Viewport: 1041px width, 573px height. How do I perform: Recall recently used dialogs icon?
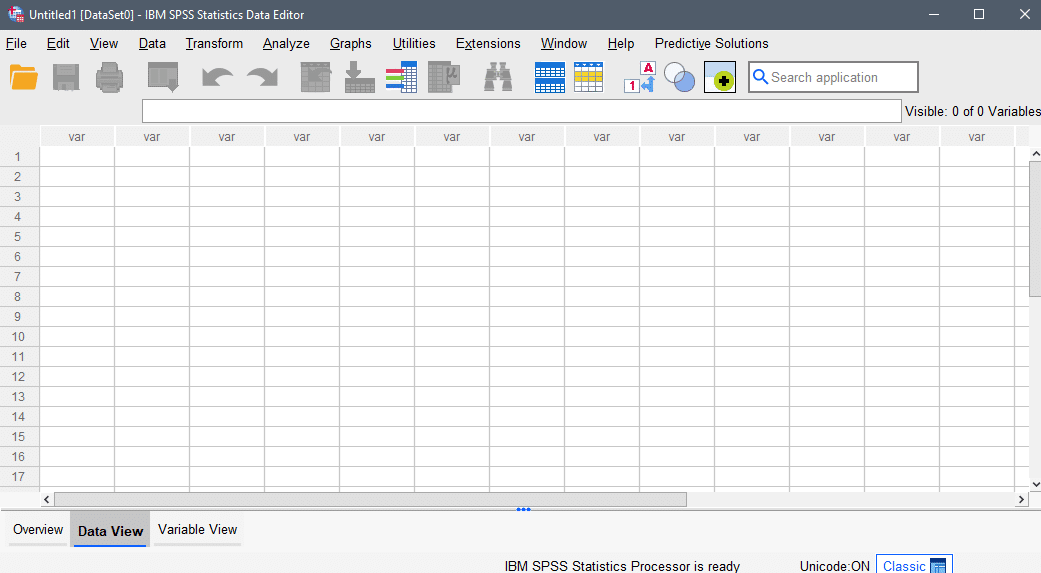163,77
